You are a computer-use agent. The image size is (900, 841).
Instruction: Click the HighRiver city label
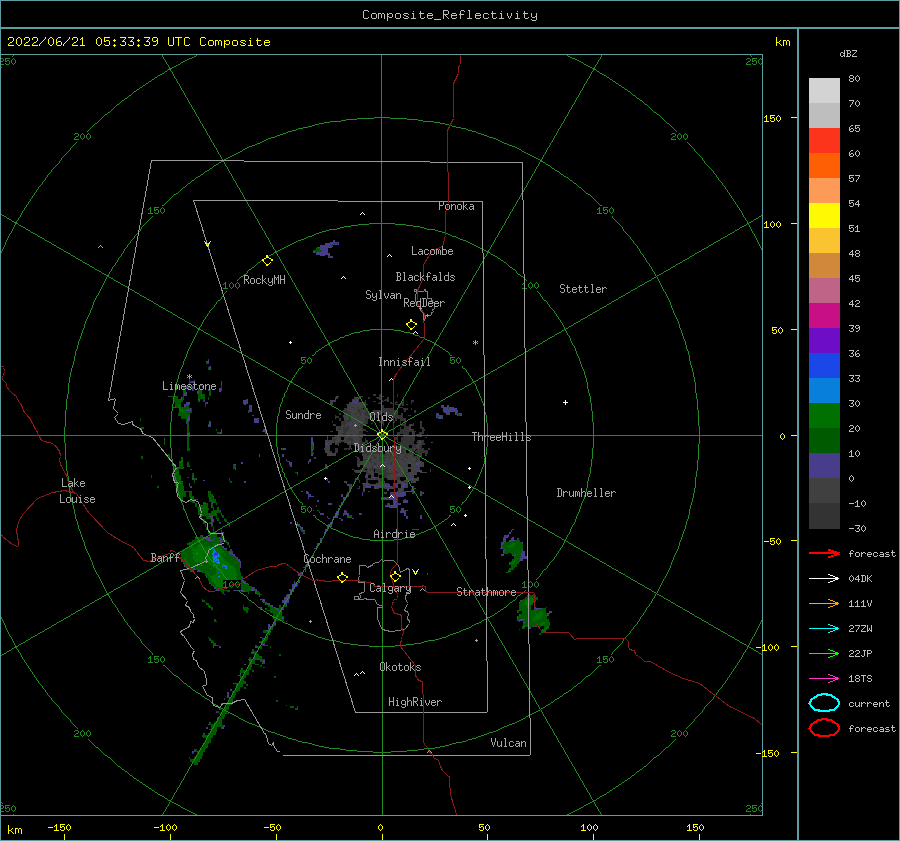pyautogui.click(x=415, y=702)
